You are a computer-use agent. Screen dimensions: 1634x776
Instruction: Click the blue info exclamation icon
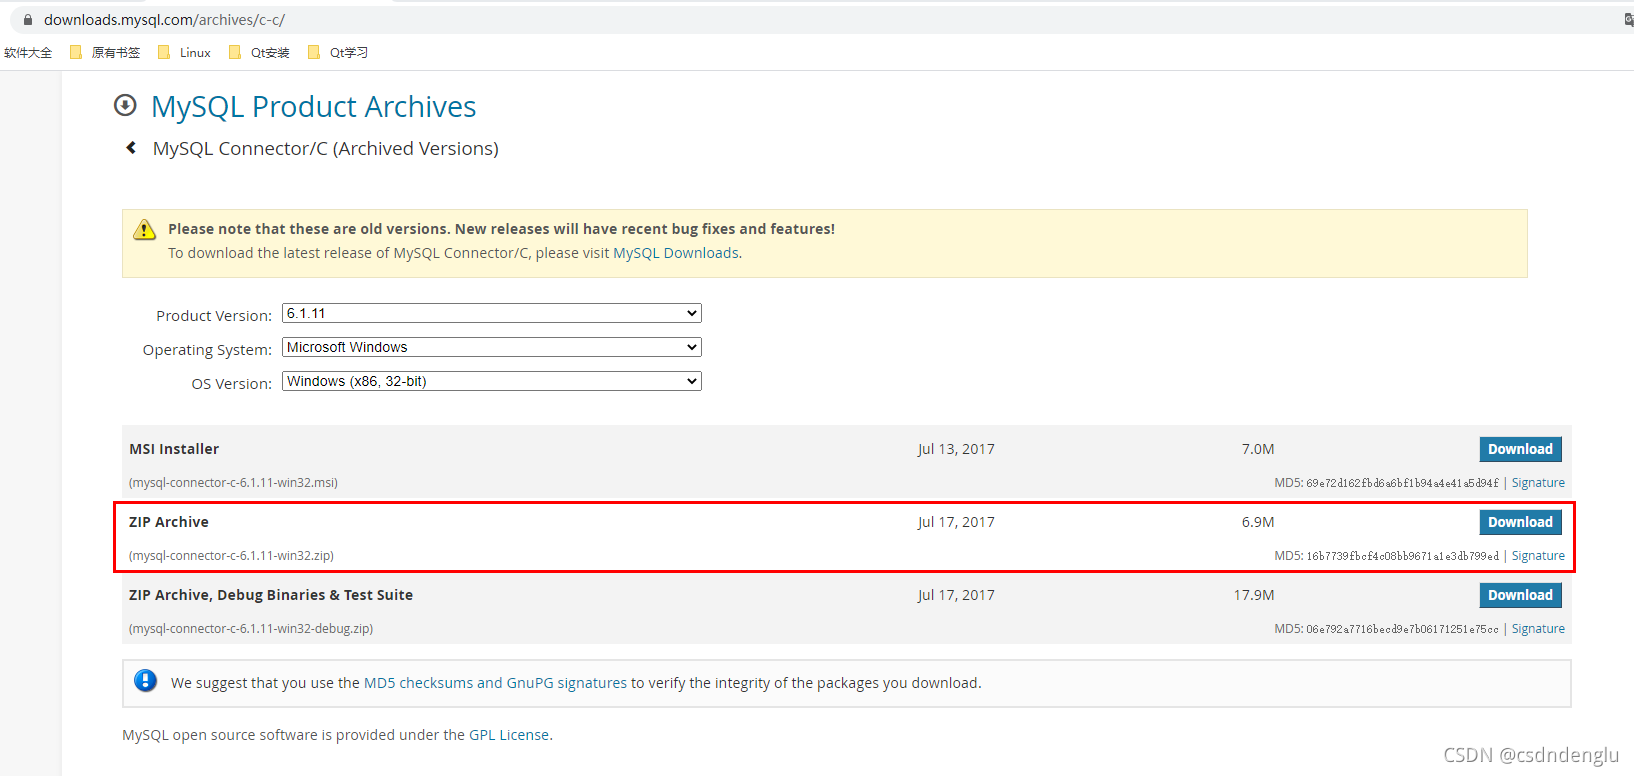point(145,681)
